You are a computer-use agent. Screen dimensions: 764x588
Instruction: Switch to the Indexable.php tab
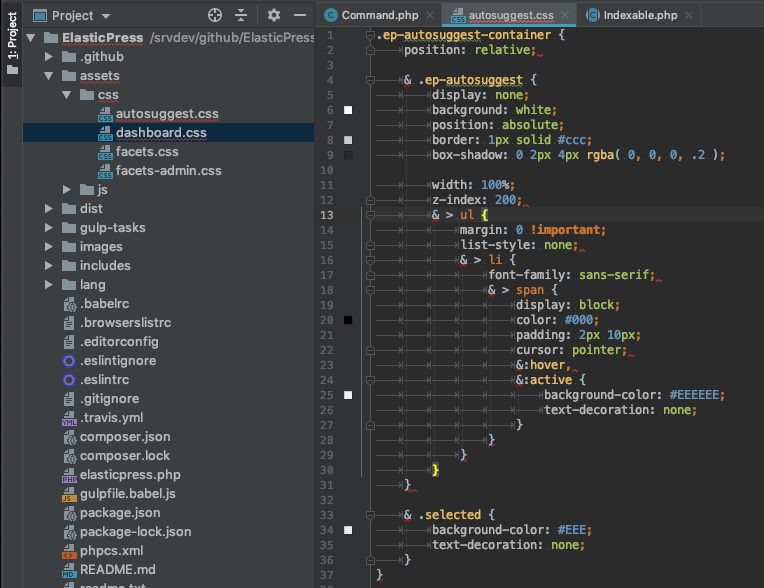pos(640,15)
